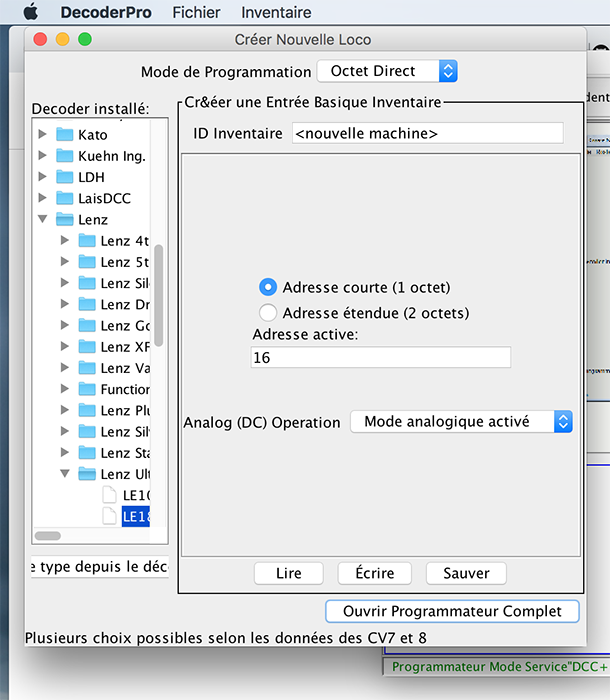Select the Lenz XF folder icon
This screenshot has height=700, width=610.
[87, 346]
